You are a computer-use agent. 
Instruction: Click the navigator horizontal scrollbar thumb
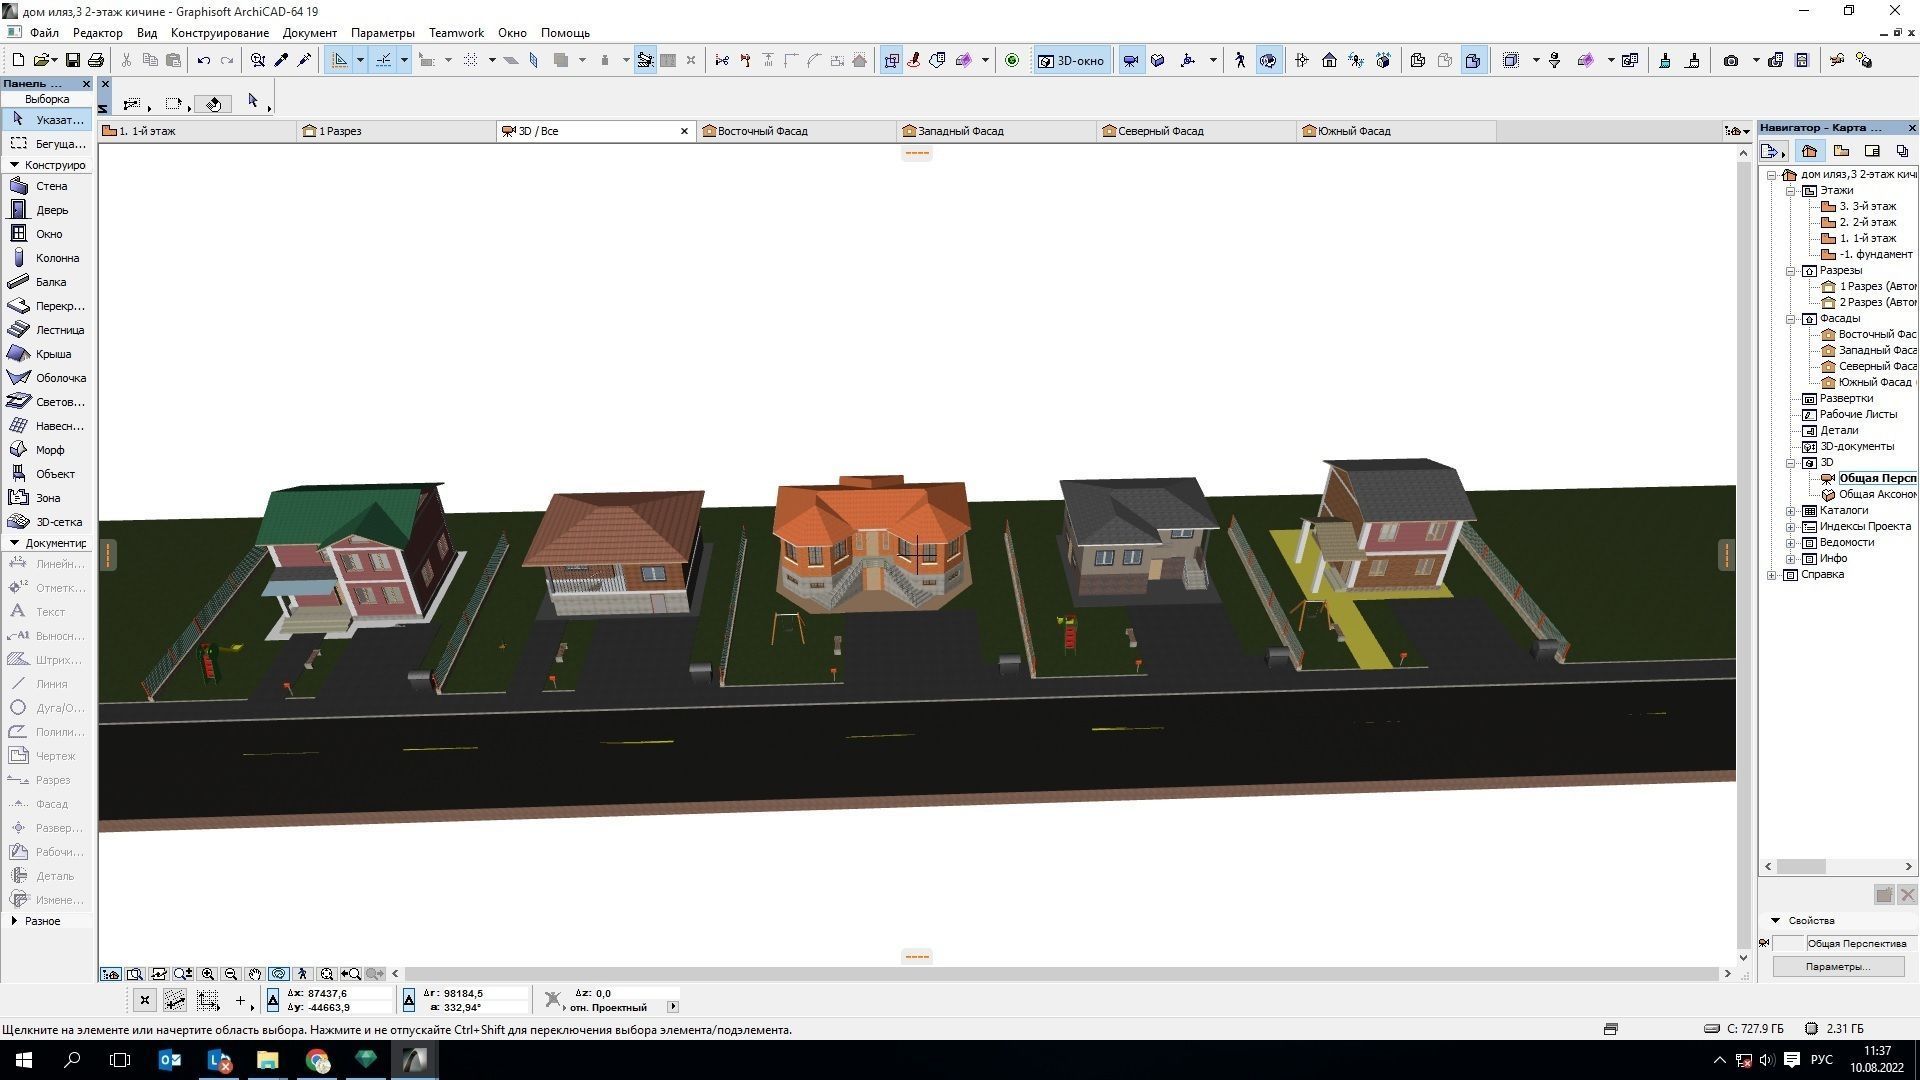pyautogui.click(x=1801, y=867)
